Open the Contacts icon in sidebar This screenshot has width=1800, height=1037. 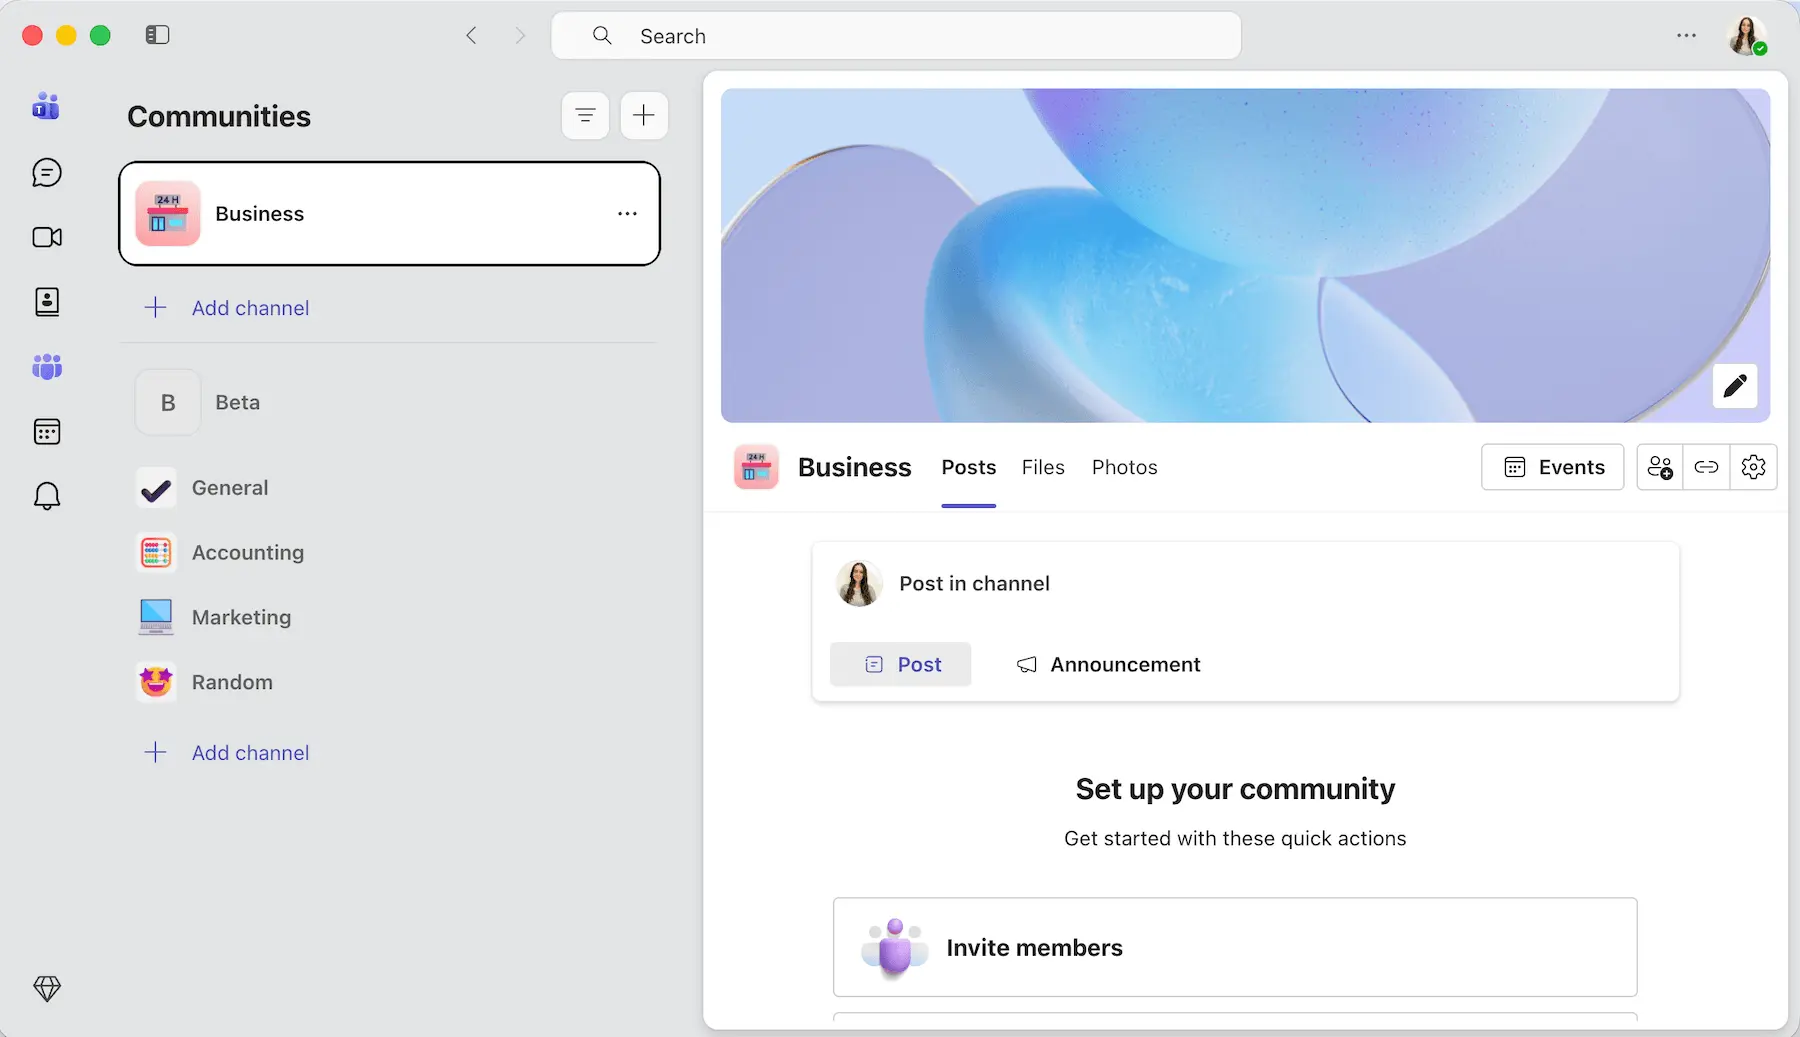pyautogui.click(x=47, y=302)
